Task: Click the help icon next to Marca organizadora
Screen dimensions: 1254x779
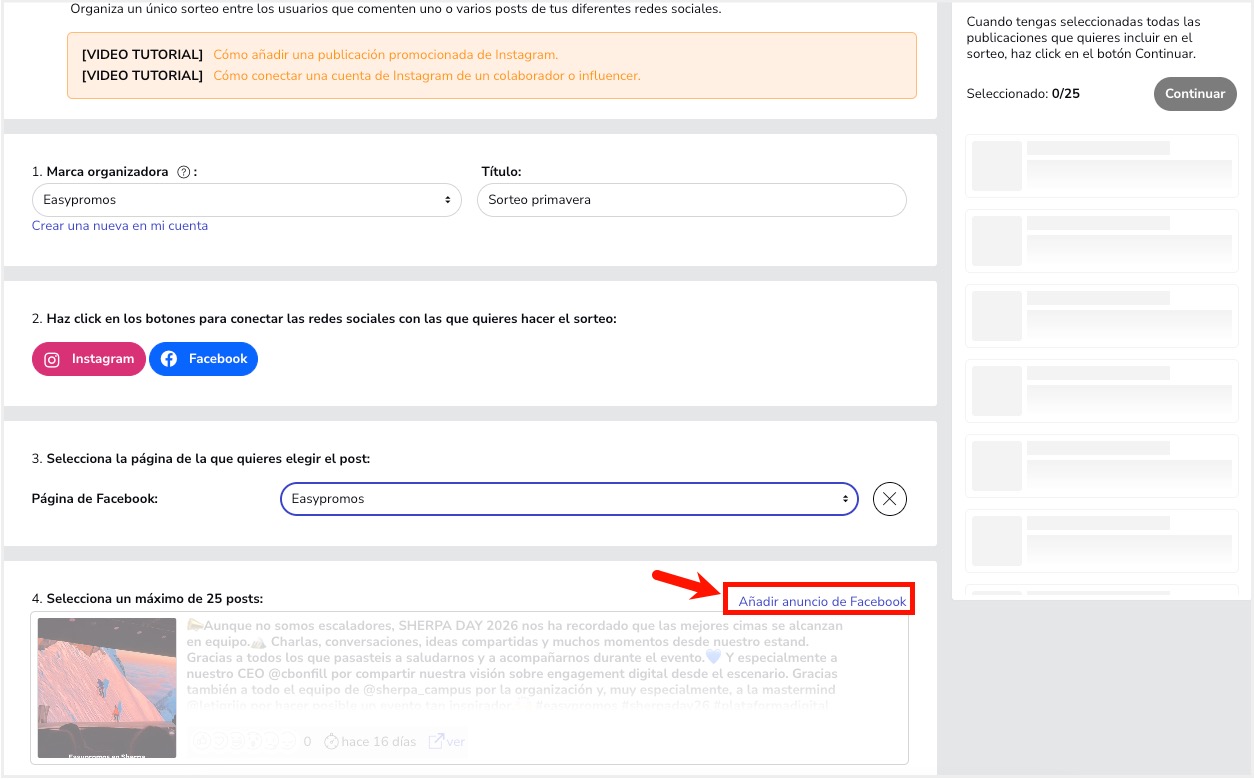Action: [x=184, y=172]
